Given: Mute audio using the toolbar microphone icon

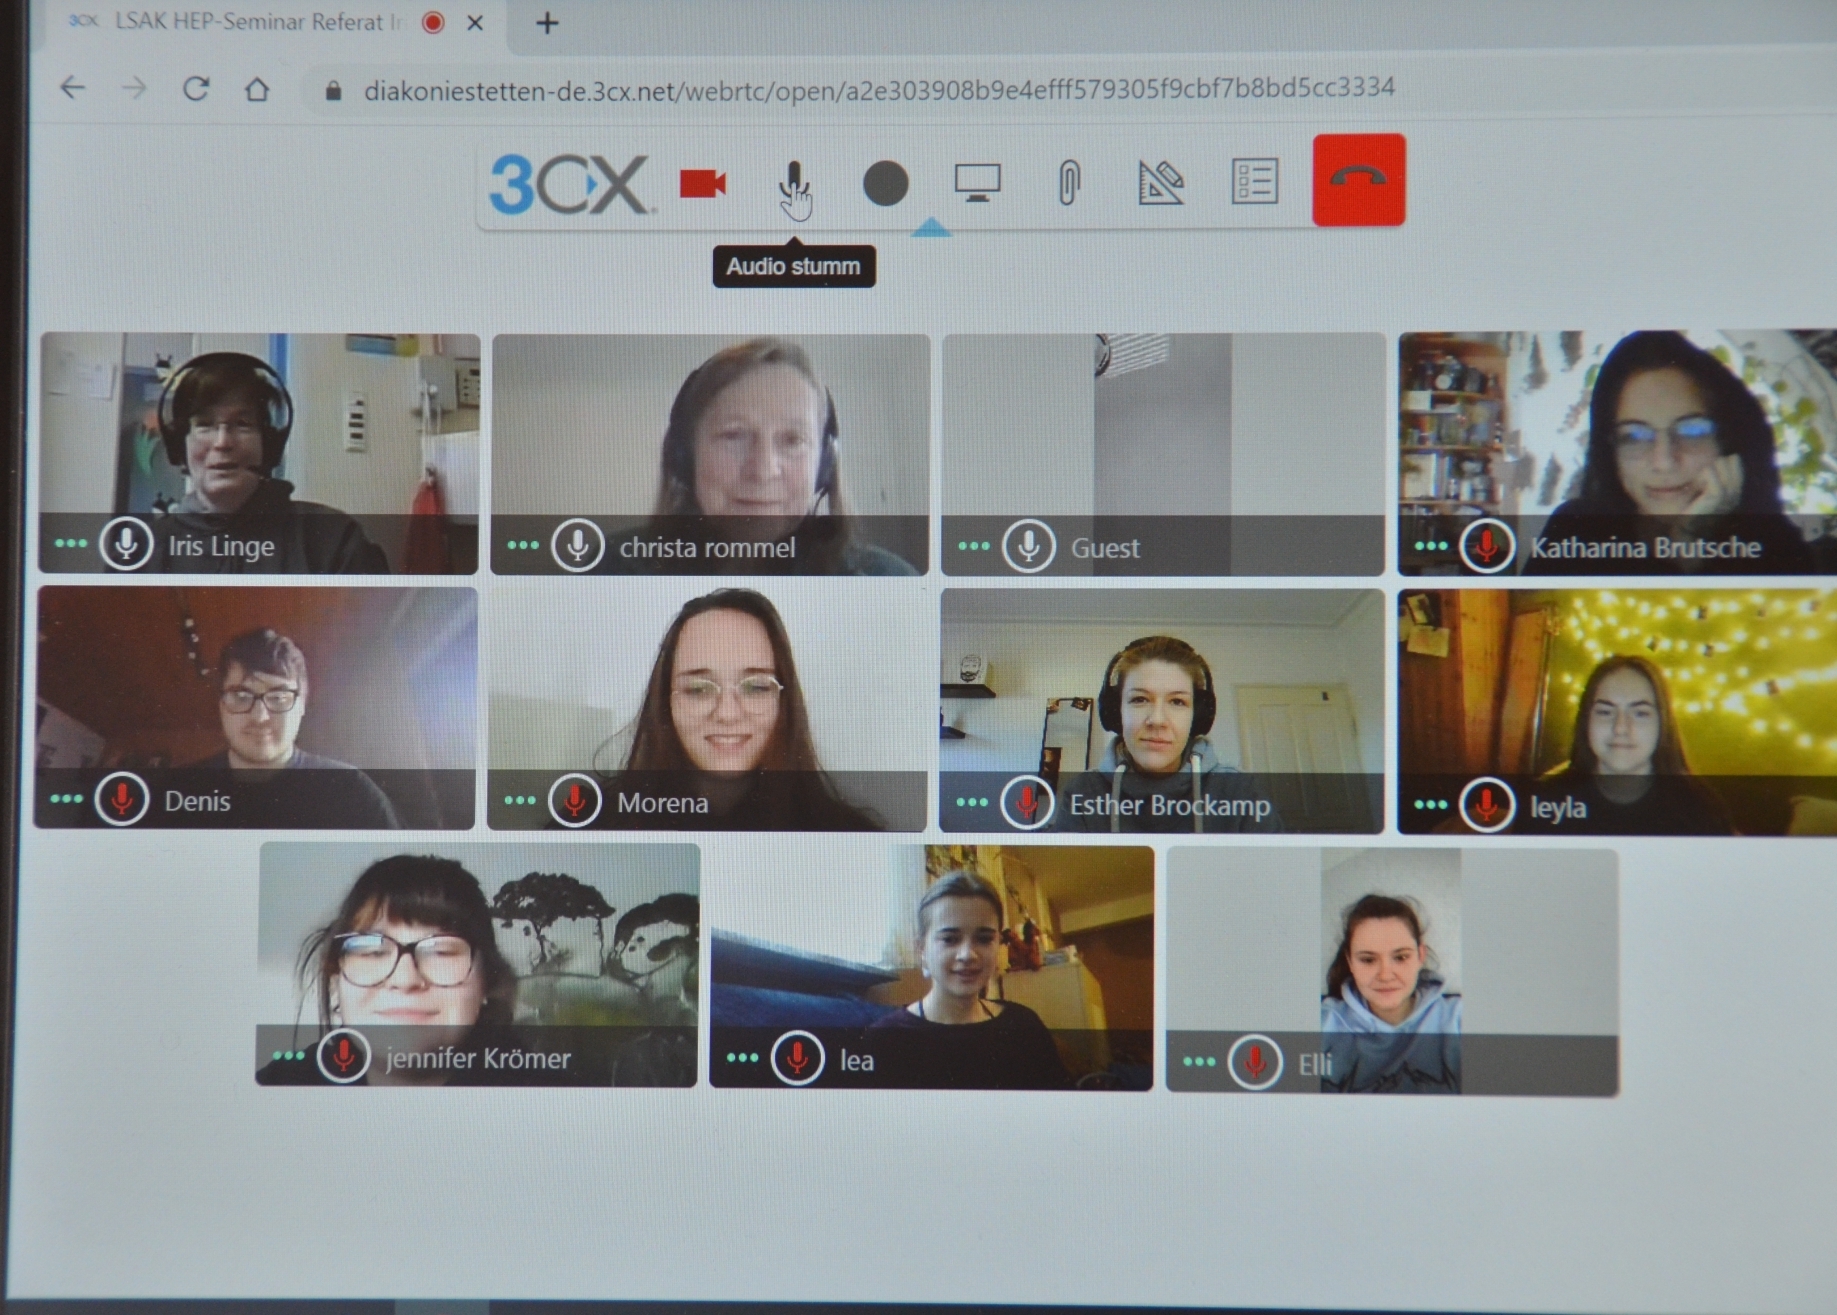Looking at the screenshot, I should click(794, 182).
